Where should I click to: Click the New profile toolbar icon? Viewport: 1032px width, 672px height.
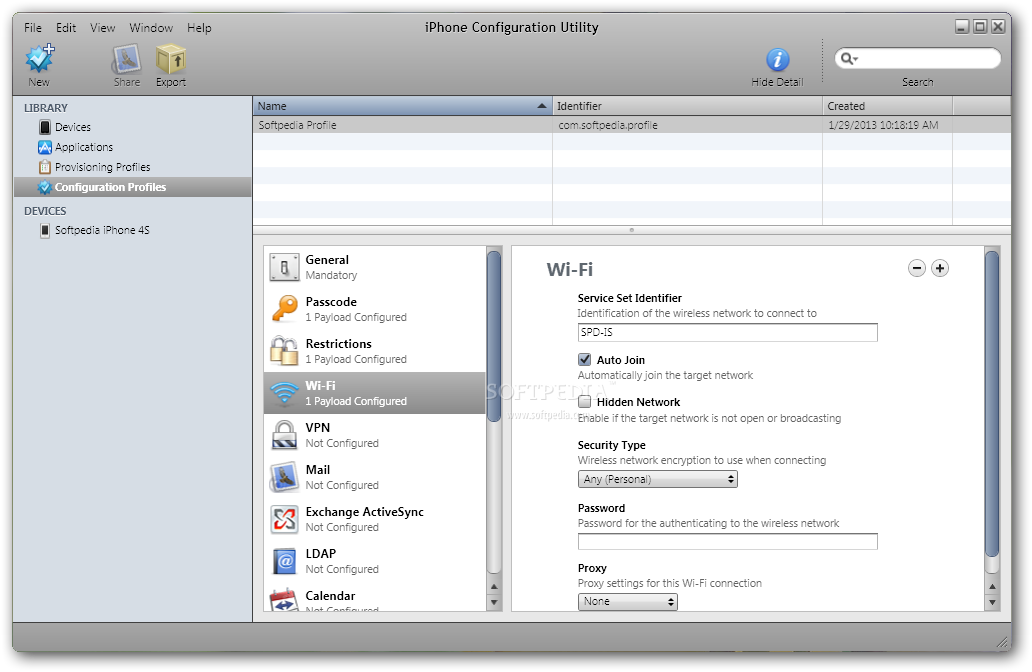tap(39, 59)
